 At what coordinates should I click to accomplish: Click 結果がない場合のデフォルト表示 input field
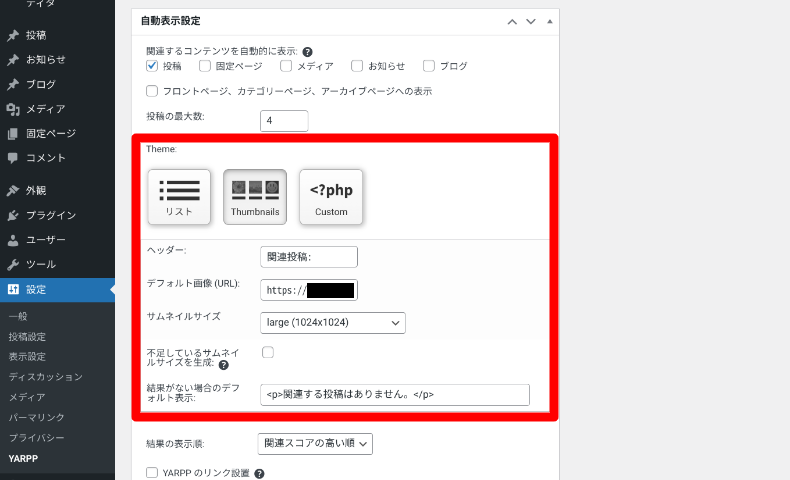(395, 395)
